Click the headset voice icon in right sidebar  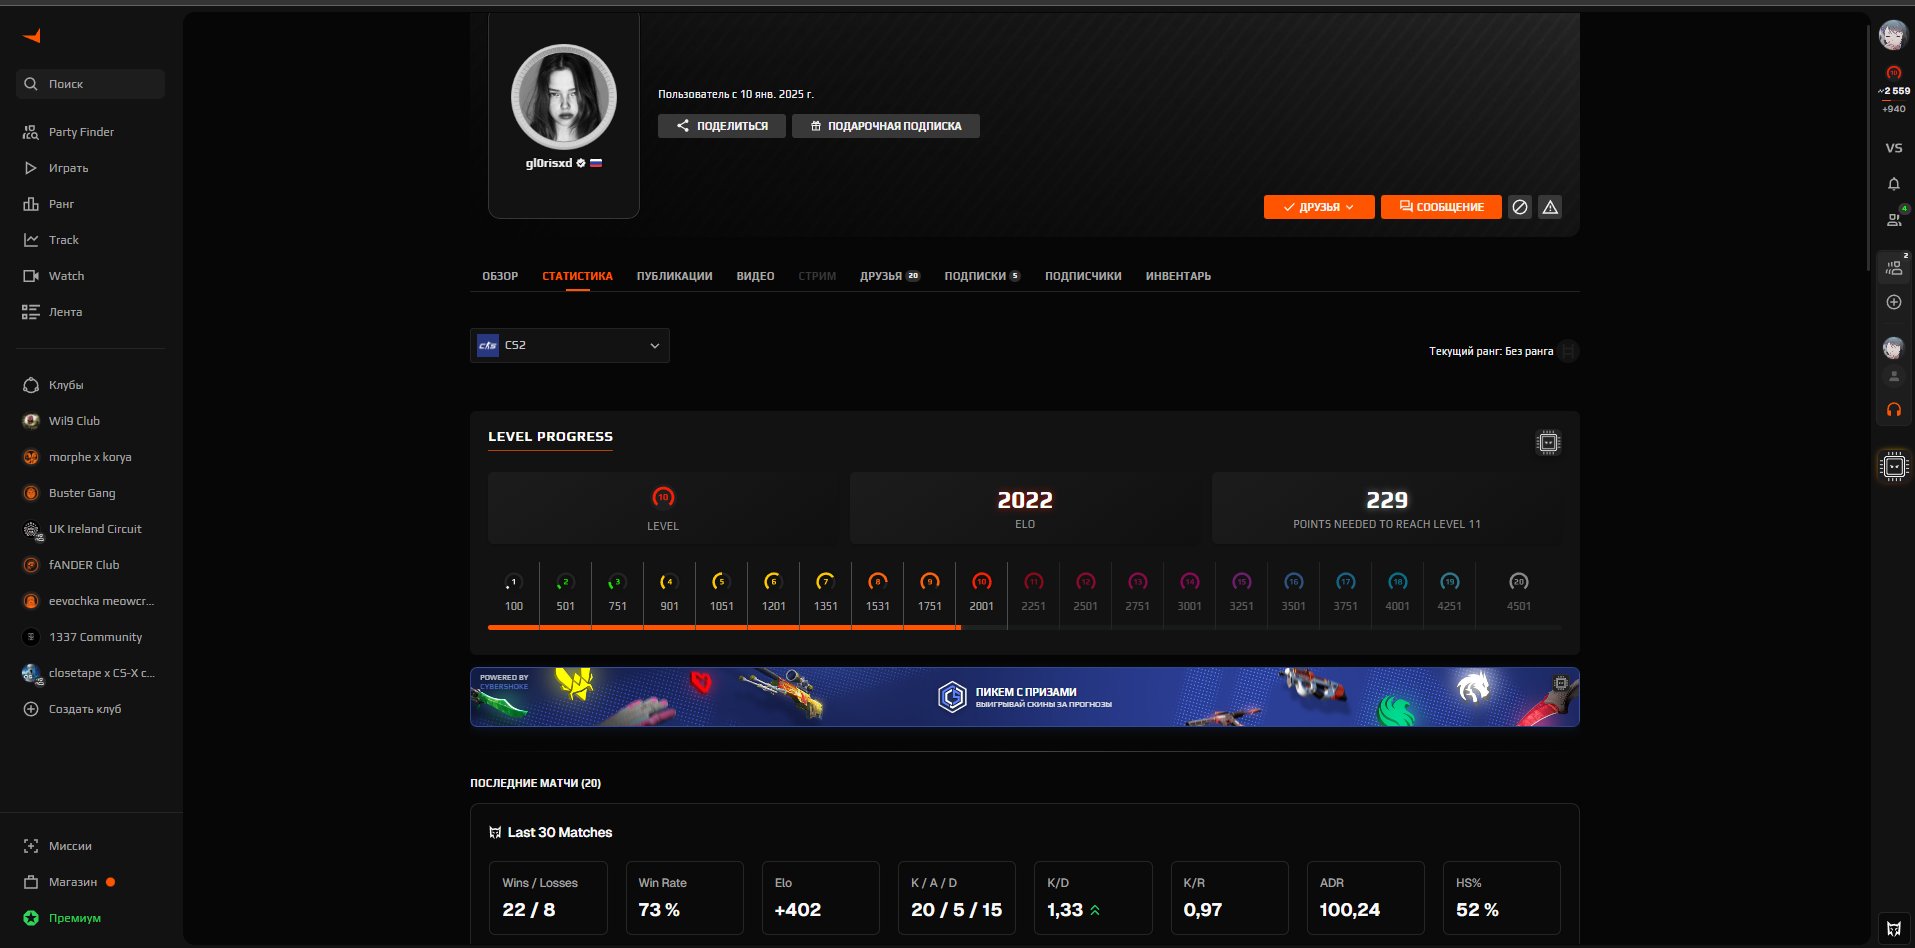1893,409
